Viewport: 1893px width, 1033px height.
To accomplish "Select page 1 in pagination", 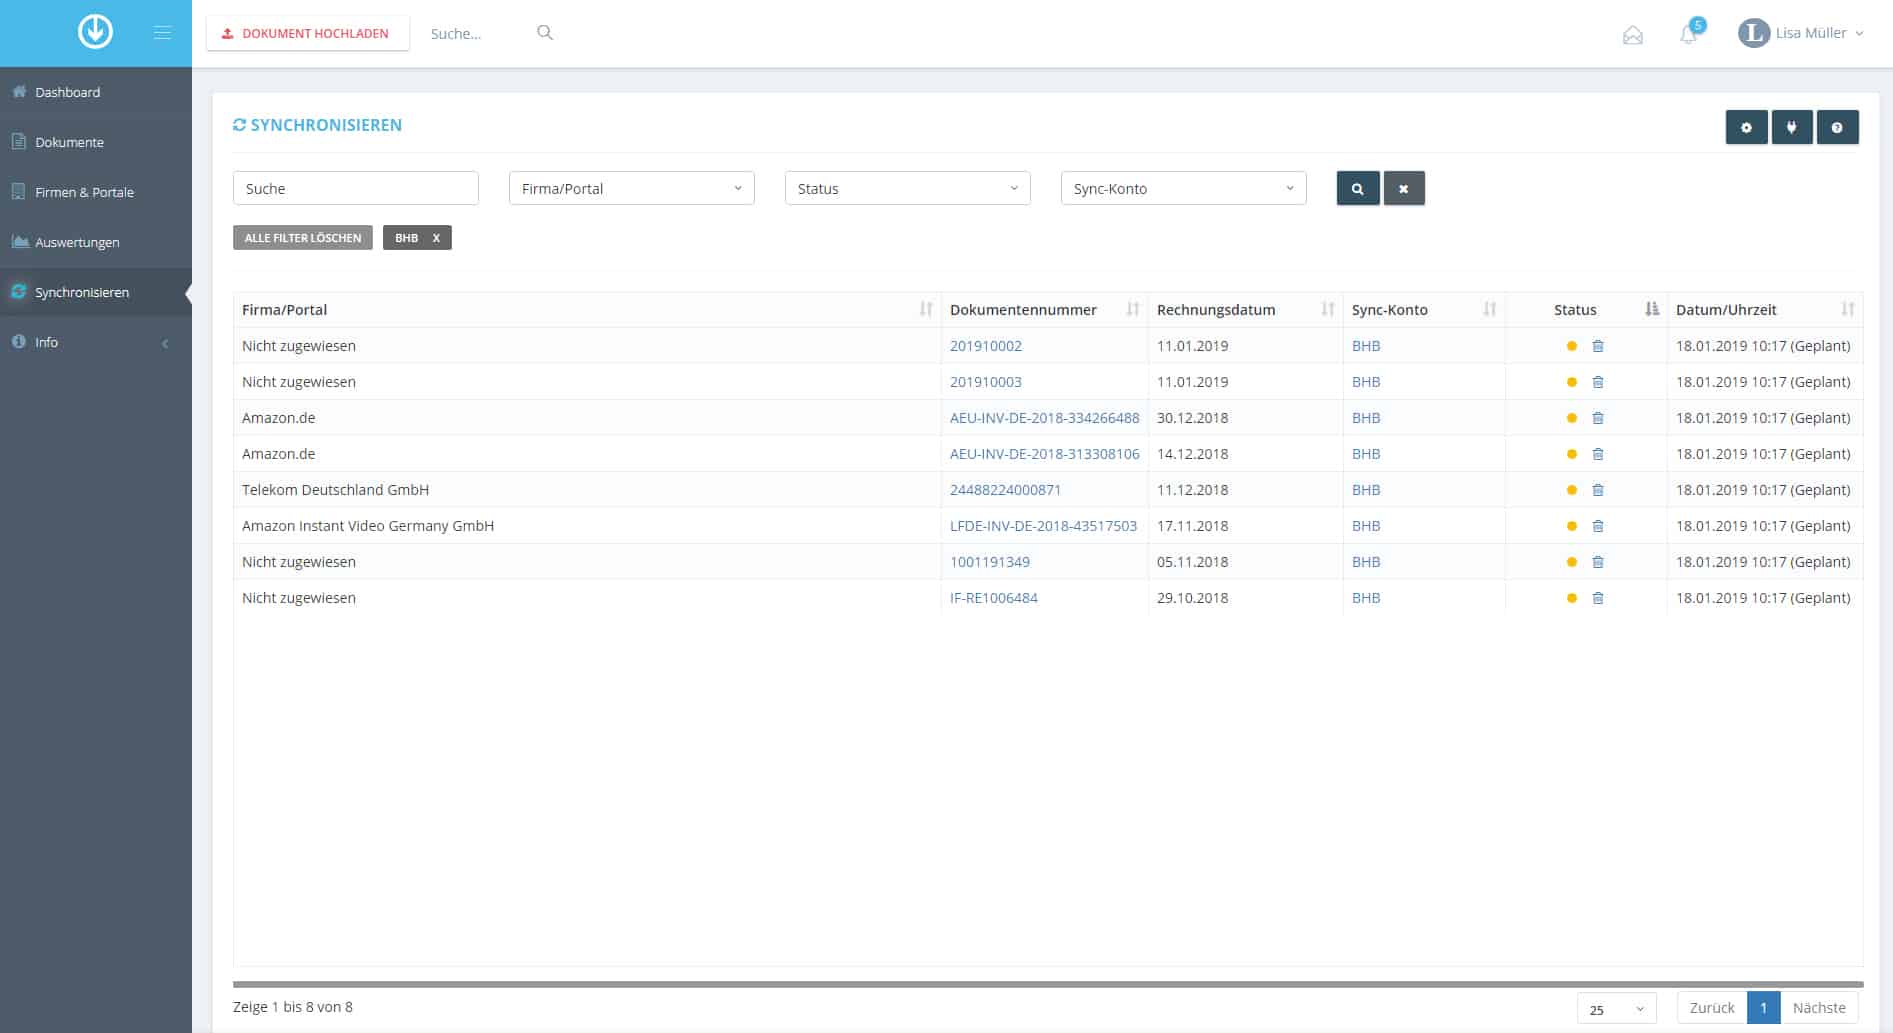I will click(x=1764, y=1008).
